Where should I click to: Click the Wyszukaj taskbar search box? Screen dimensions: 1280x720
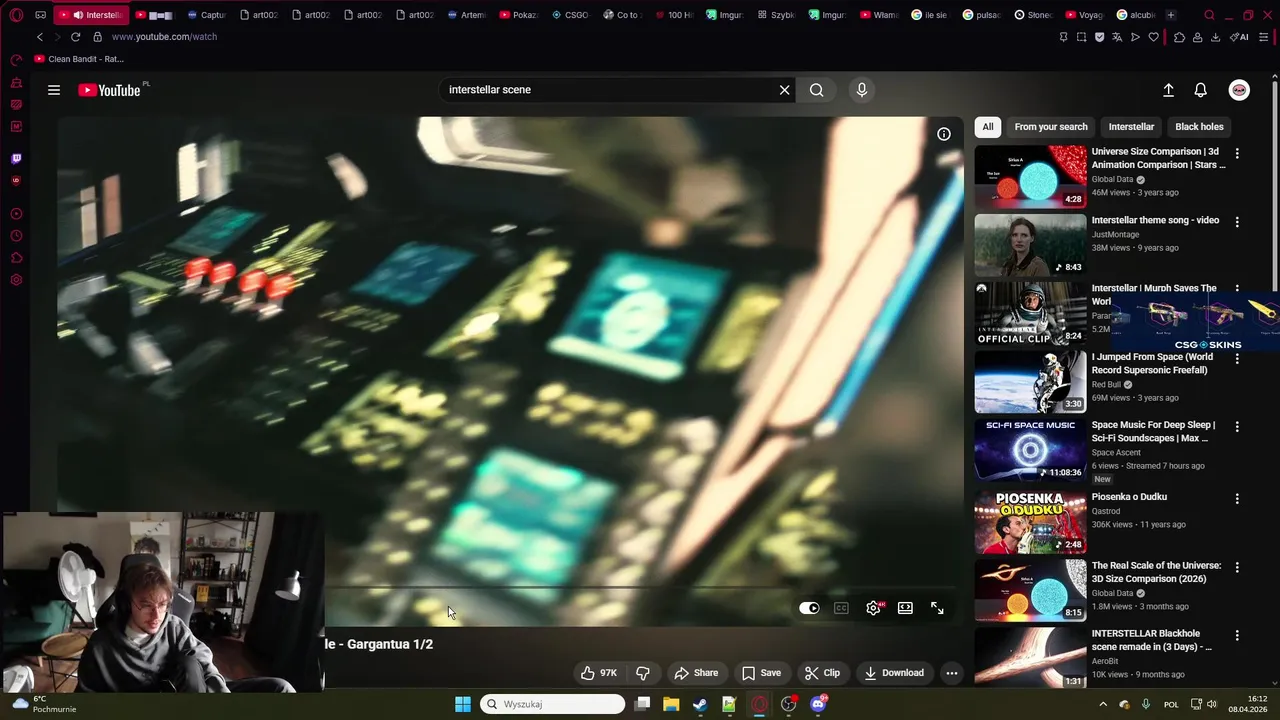[x=553, y=704]
